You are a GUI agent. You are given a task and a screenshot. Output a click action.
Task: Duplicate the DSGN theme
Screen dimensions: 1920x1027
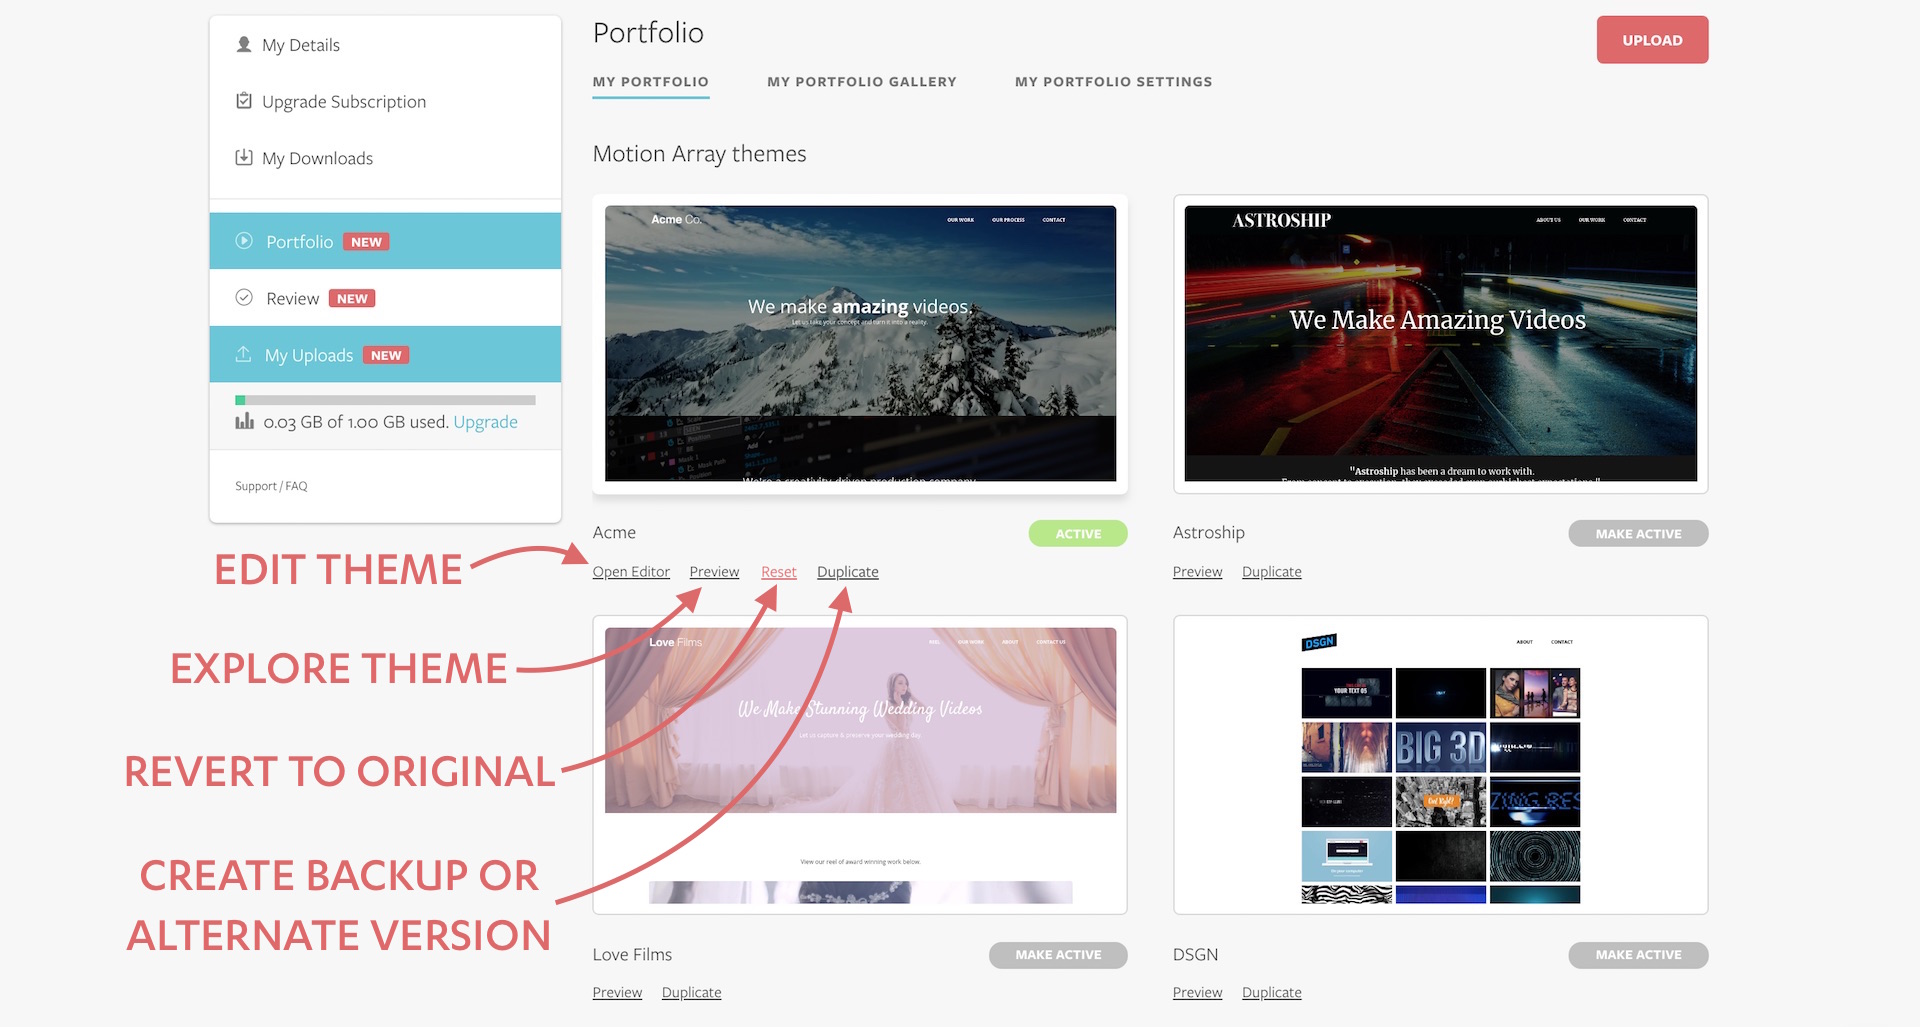1272,993
